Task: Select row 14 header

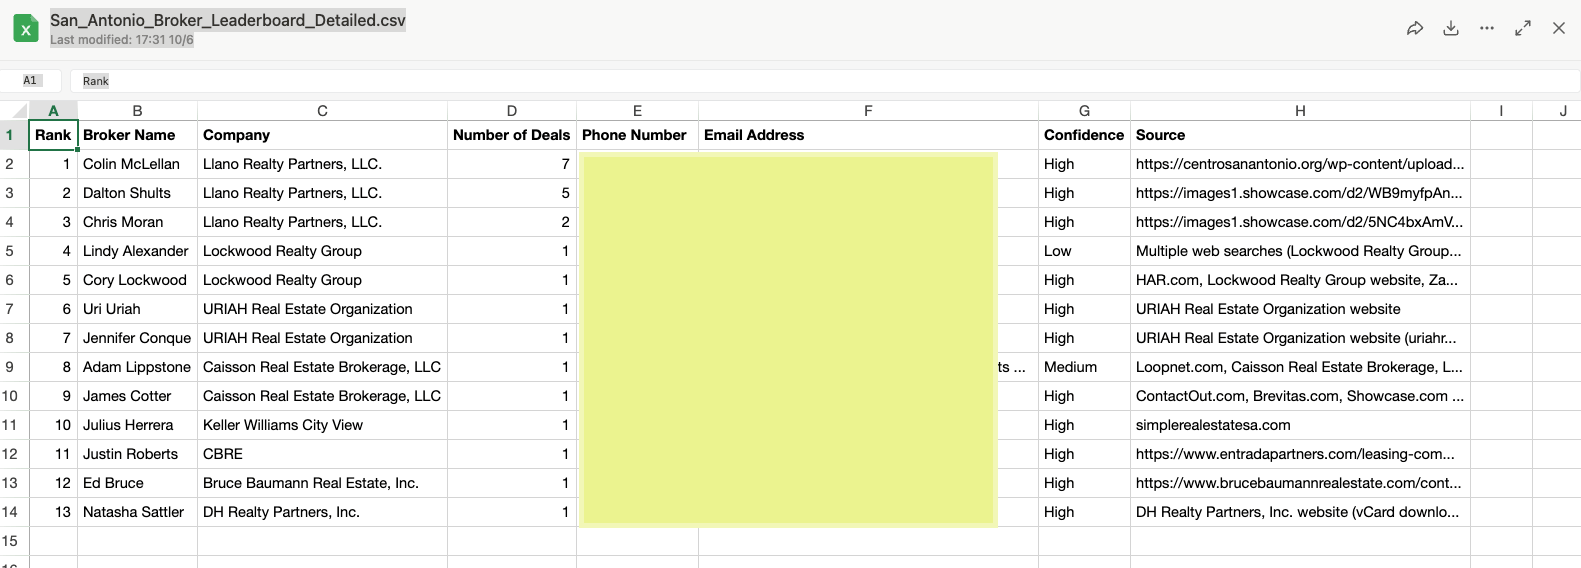Action: click(14, 512)
